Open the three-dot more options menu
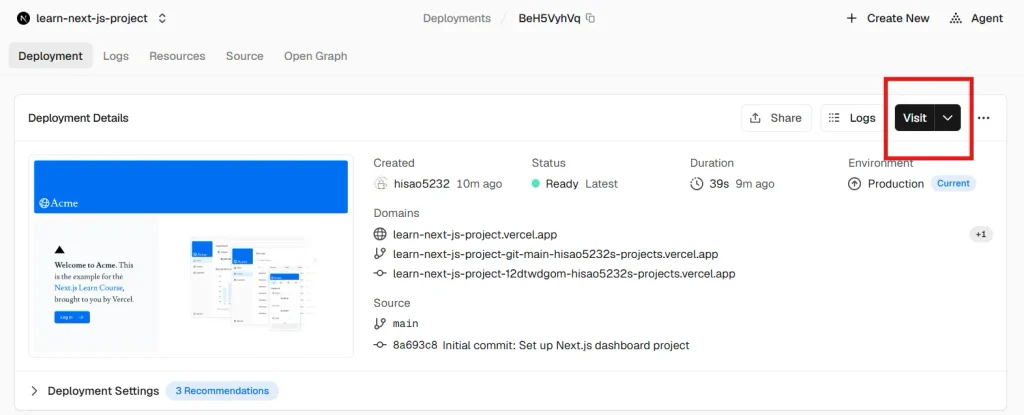The width and height of the screenshot is (1024, 415). click(x=984, y=118)
